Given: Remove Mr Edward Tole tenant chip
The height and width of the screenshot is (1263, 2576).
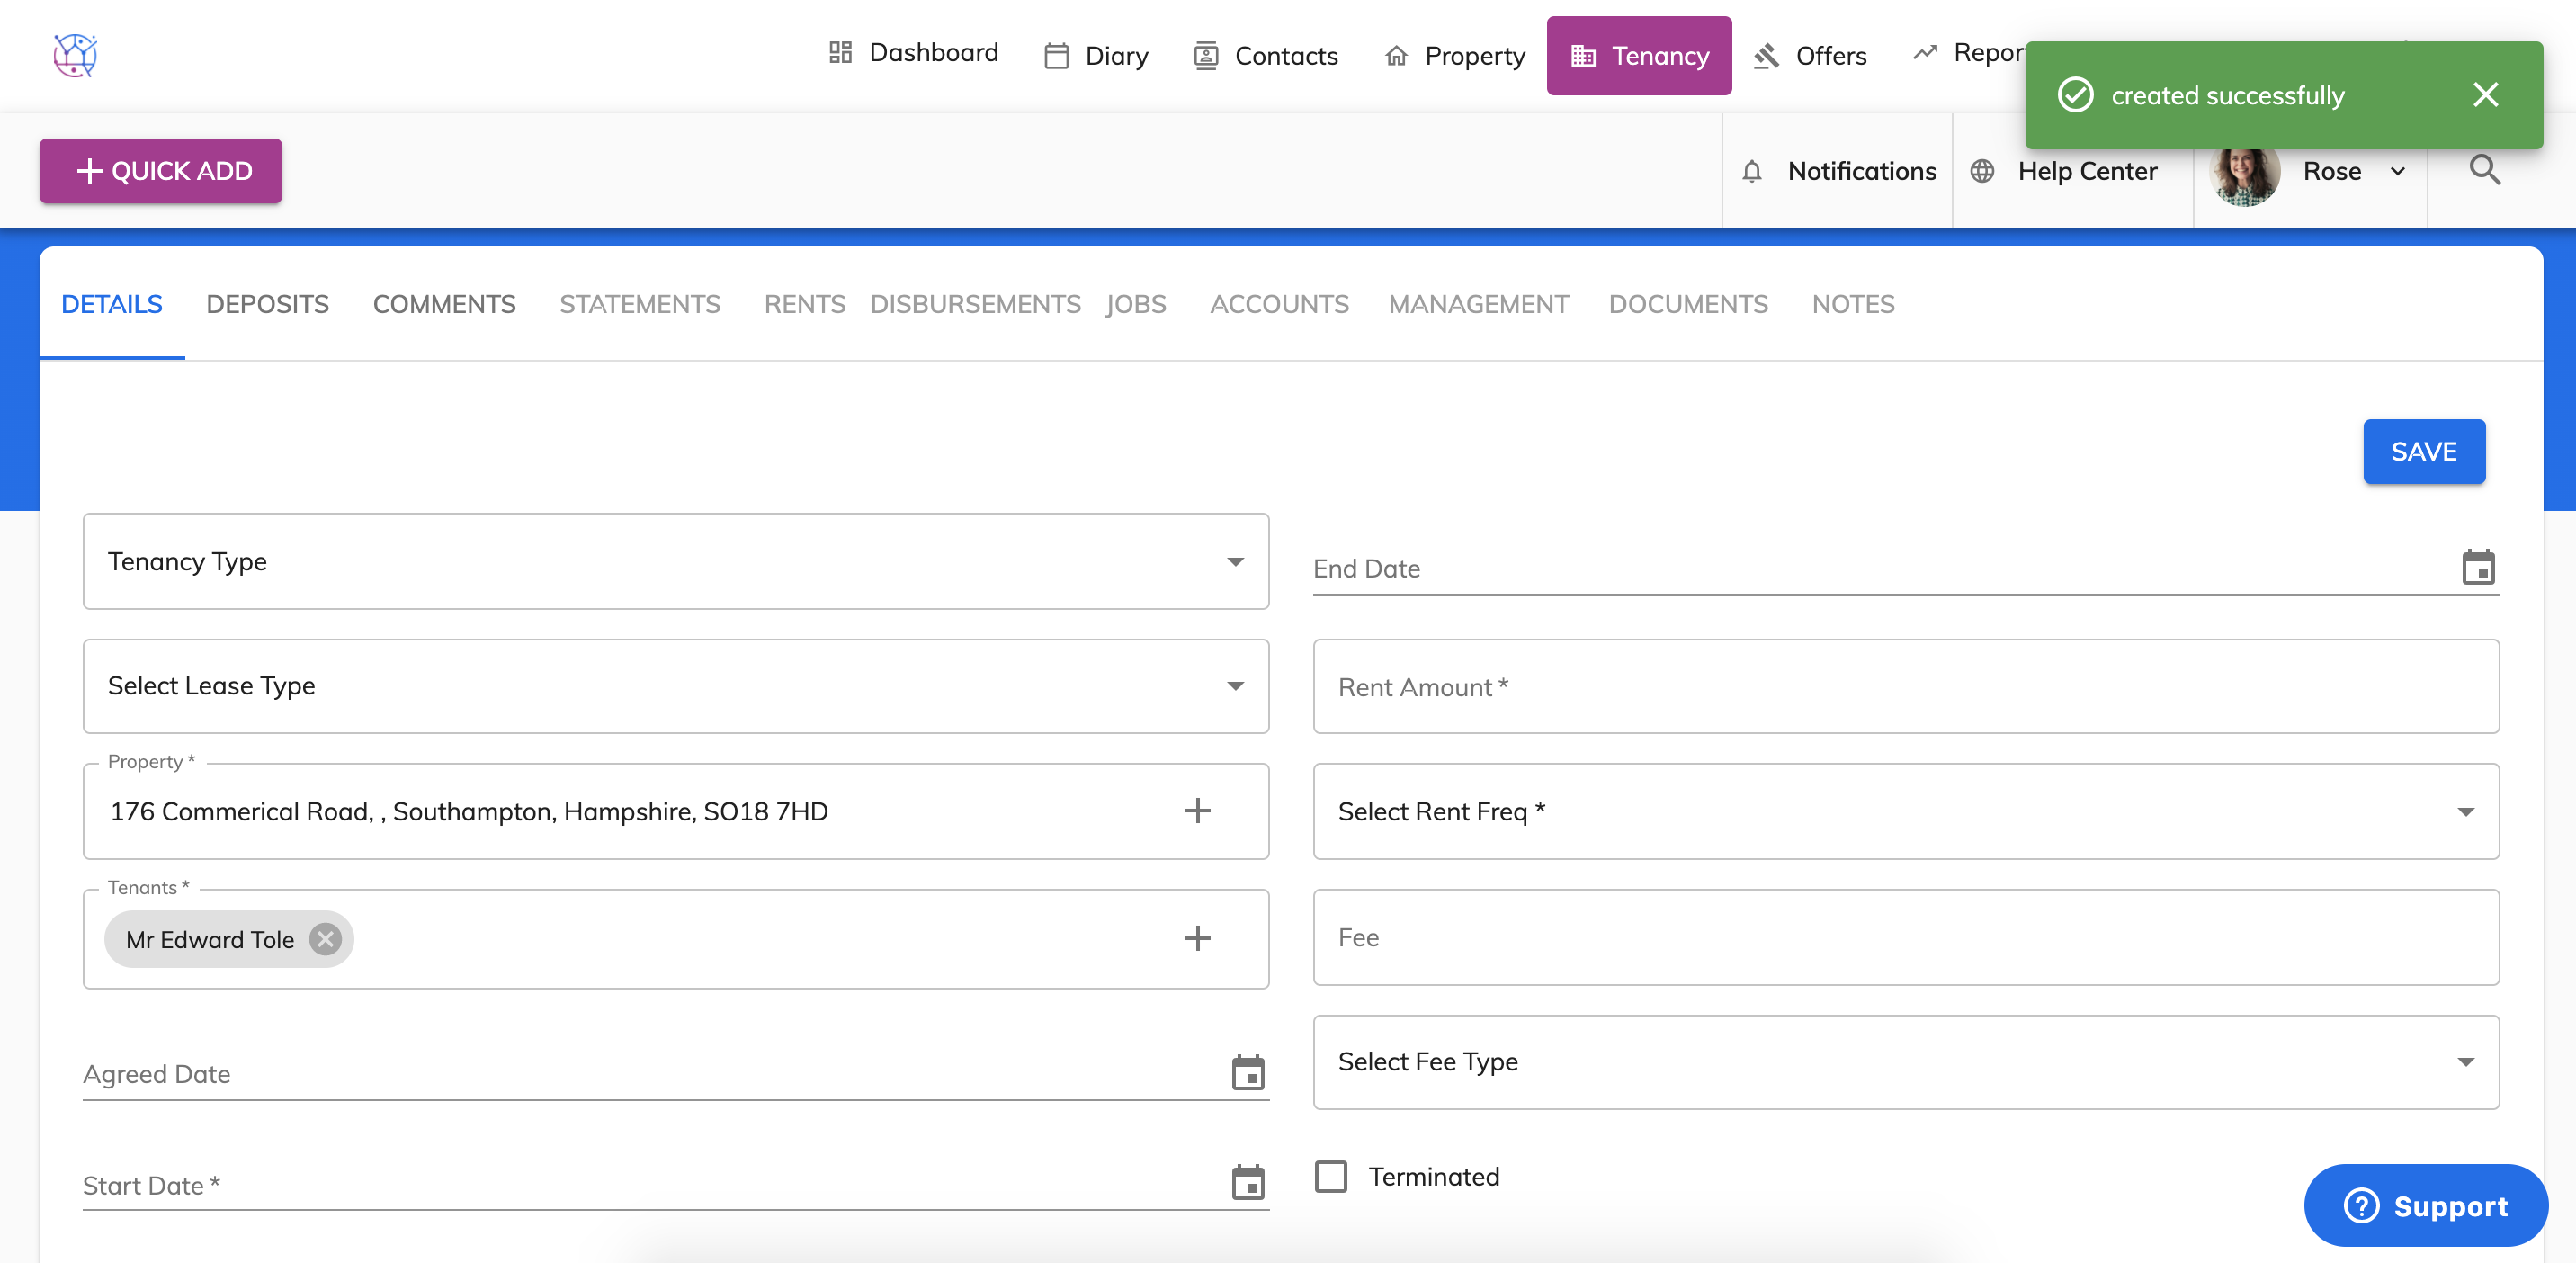Looking at the screenshot, I should pyautogui.click(x=325, y=939).
